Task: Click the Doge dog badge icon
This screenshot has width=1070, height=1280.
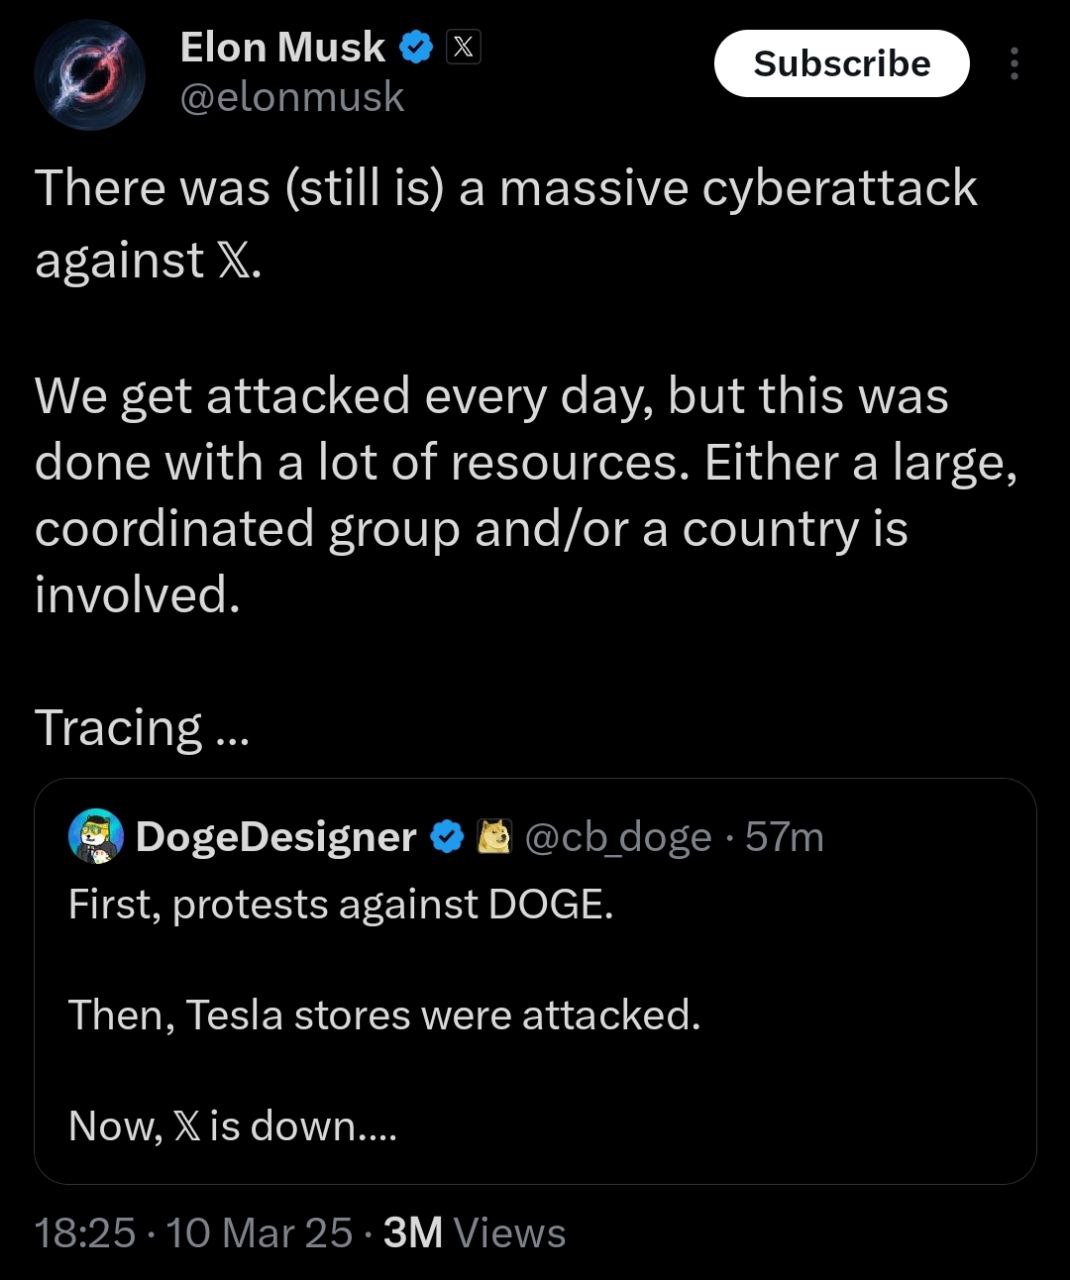Action: (494, 837)
